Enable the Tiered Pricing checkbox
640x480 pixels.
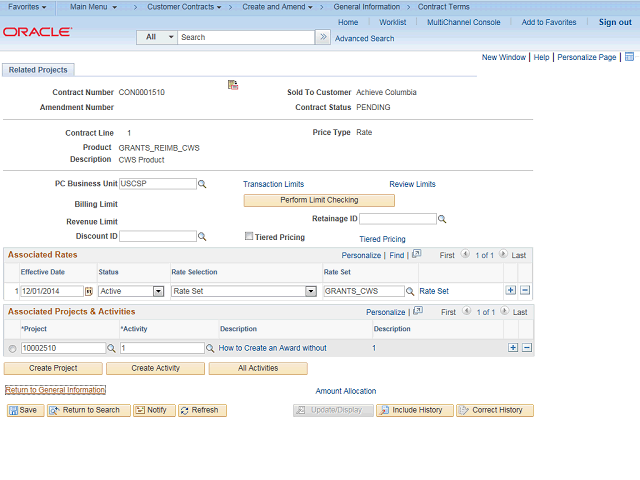click(x=249, y=236)
